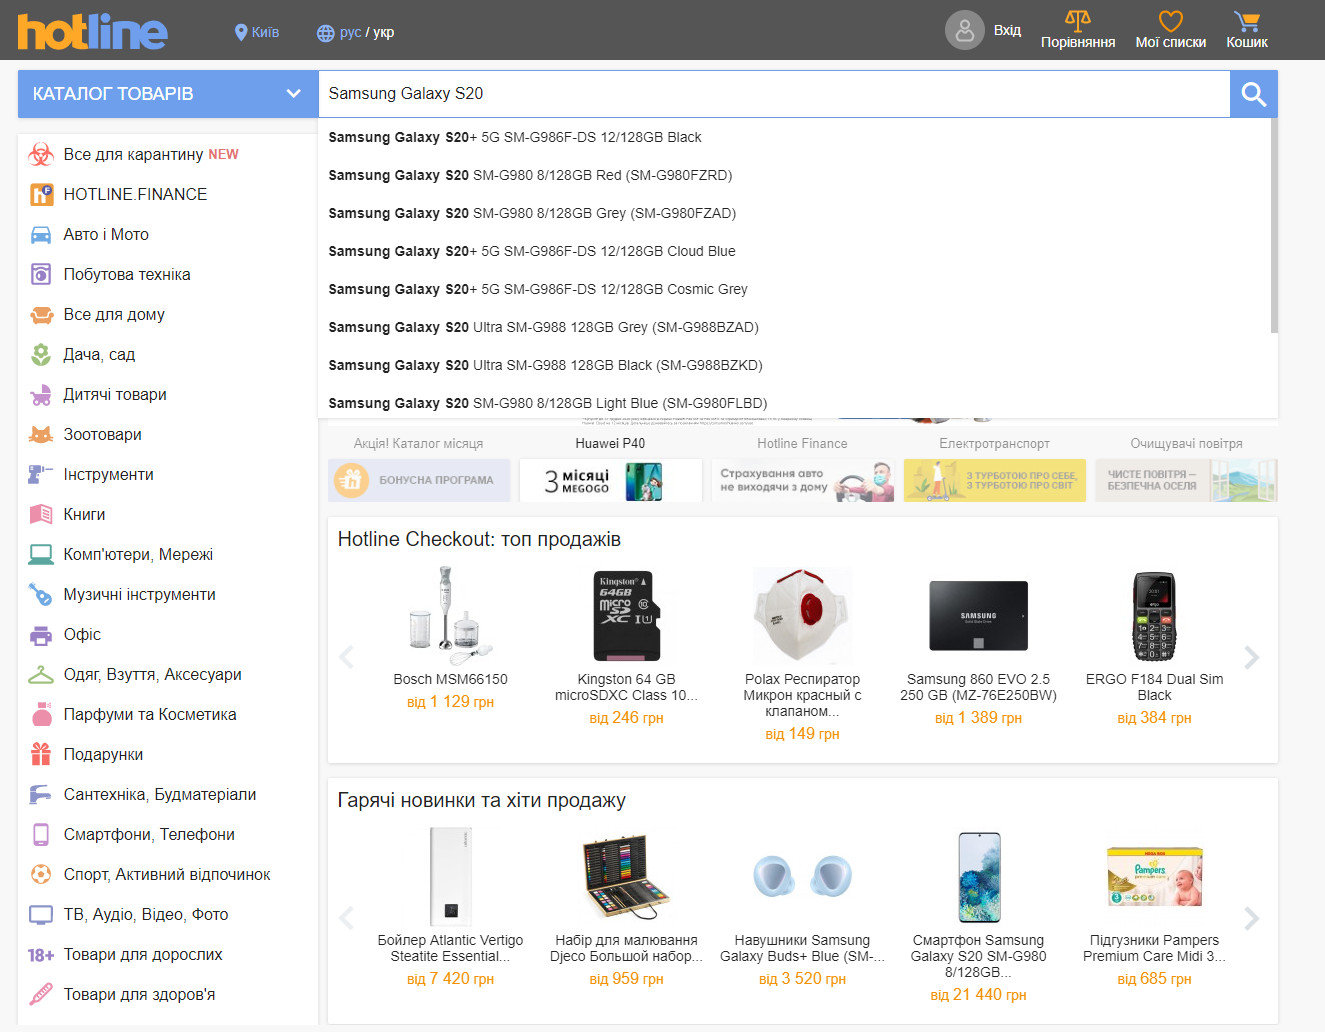Select suggestion S20 SM-G980 8/128GB Grey

coord(794,213)
